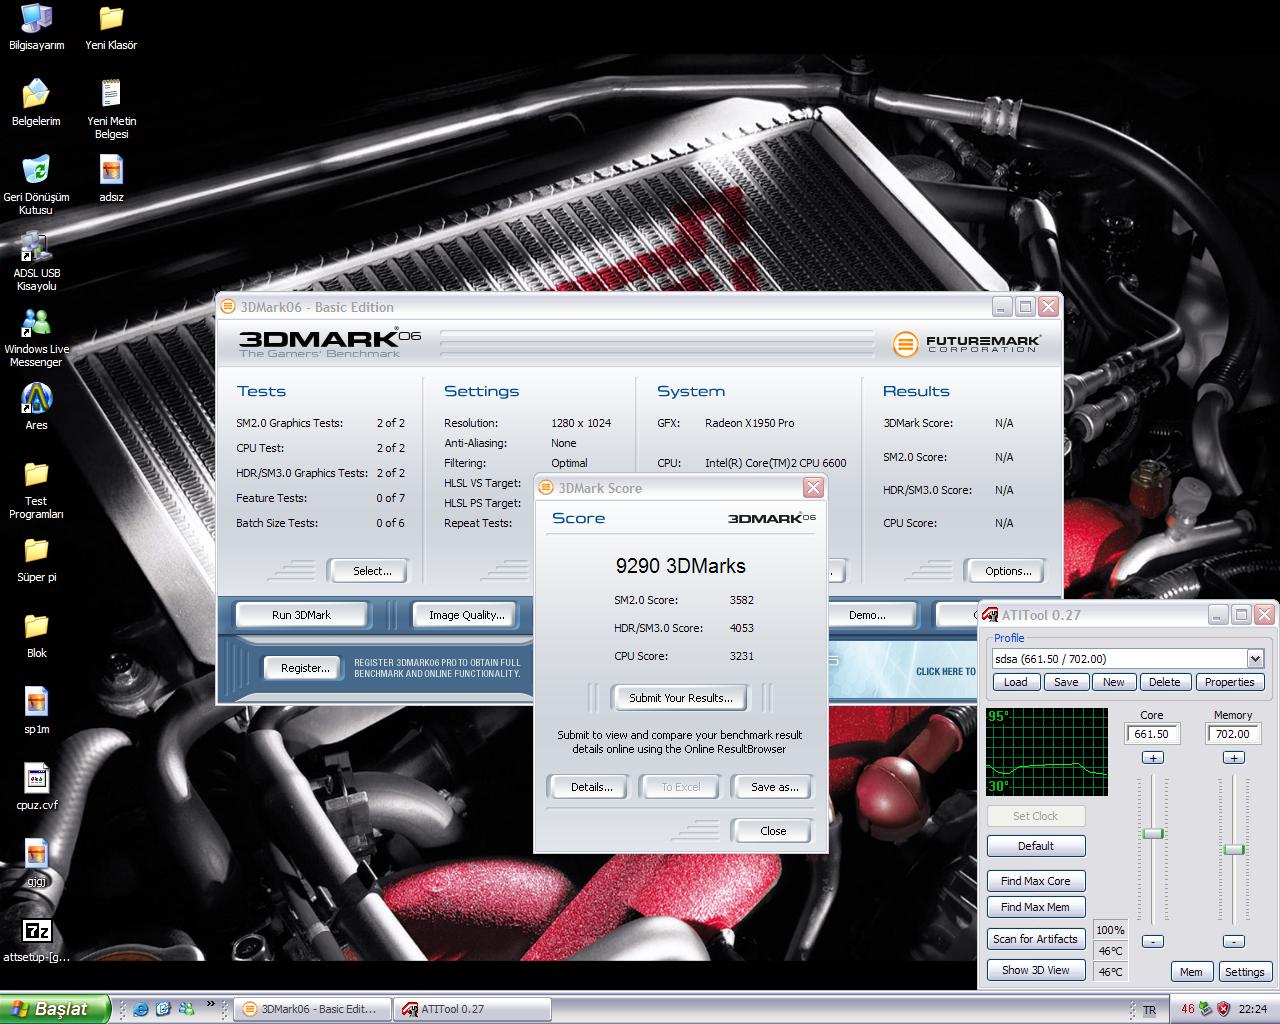Click the TR language bar indicator

(1149, 1010)
